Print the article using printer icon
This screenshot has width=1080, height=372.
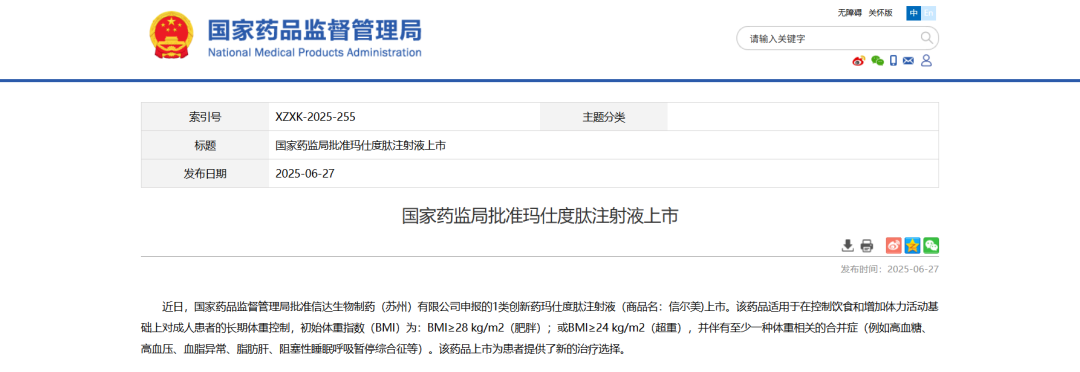866,245
